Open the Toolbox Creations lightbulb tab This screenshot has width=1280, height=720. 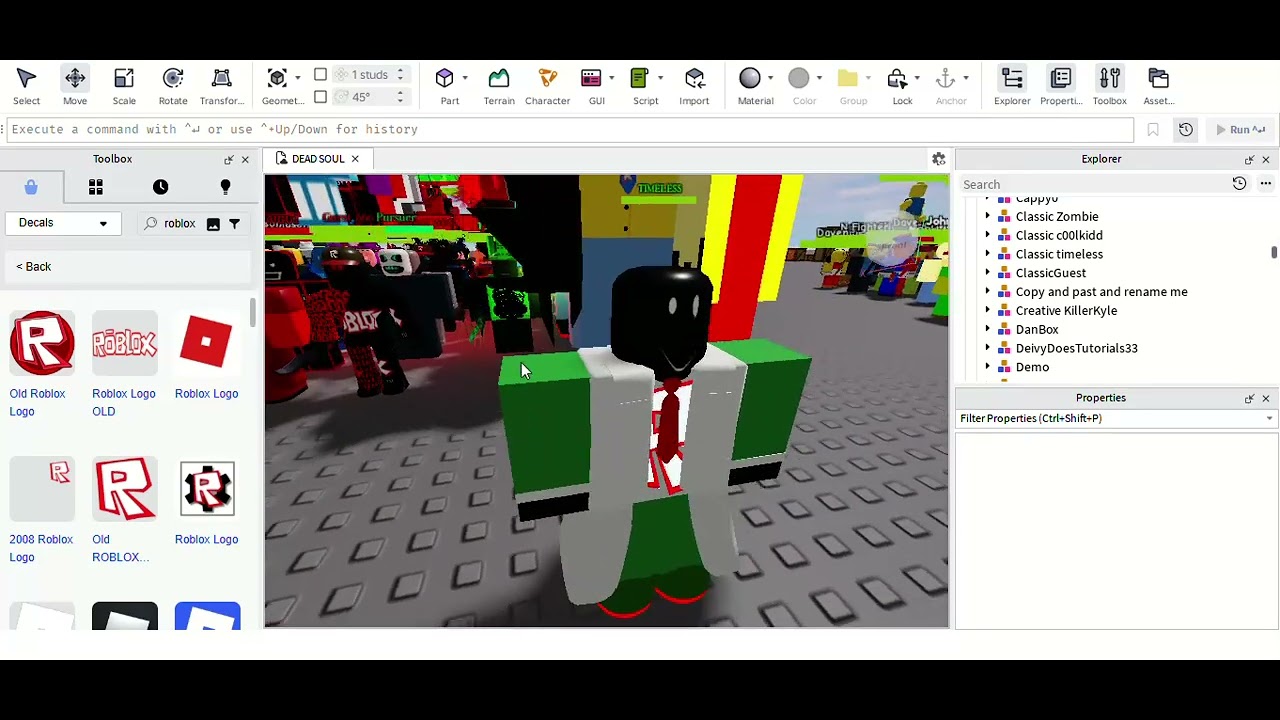225,187
